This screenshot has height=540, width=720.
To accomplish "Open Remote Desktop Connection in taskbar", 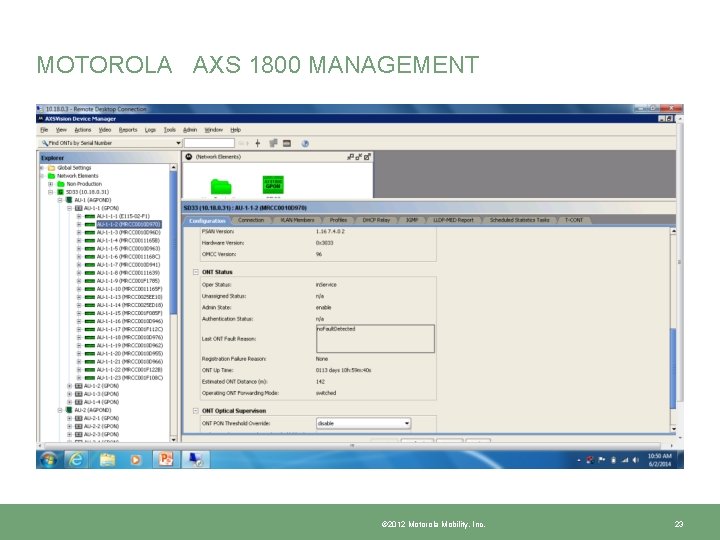I will [196, 459].
